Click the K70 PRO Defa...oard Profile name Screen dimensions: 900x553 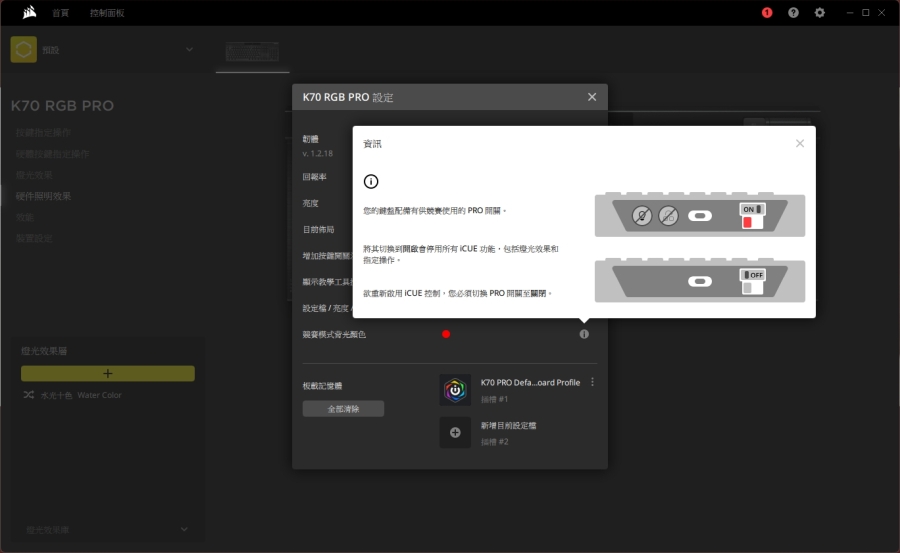point(530,382)
